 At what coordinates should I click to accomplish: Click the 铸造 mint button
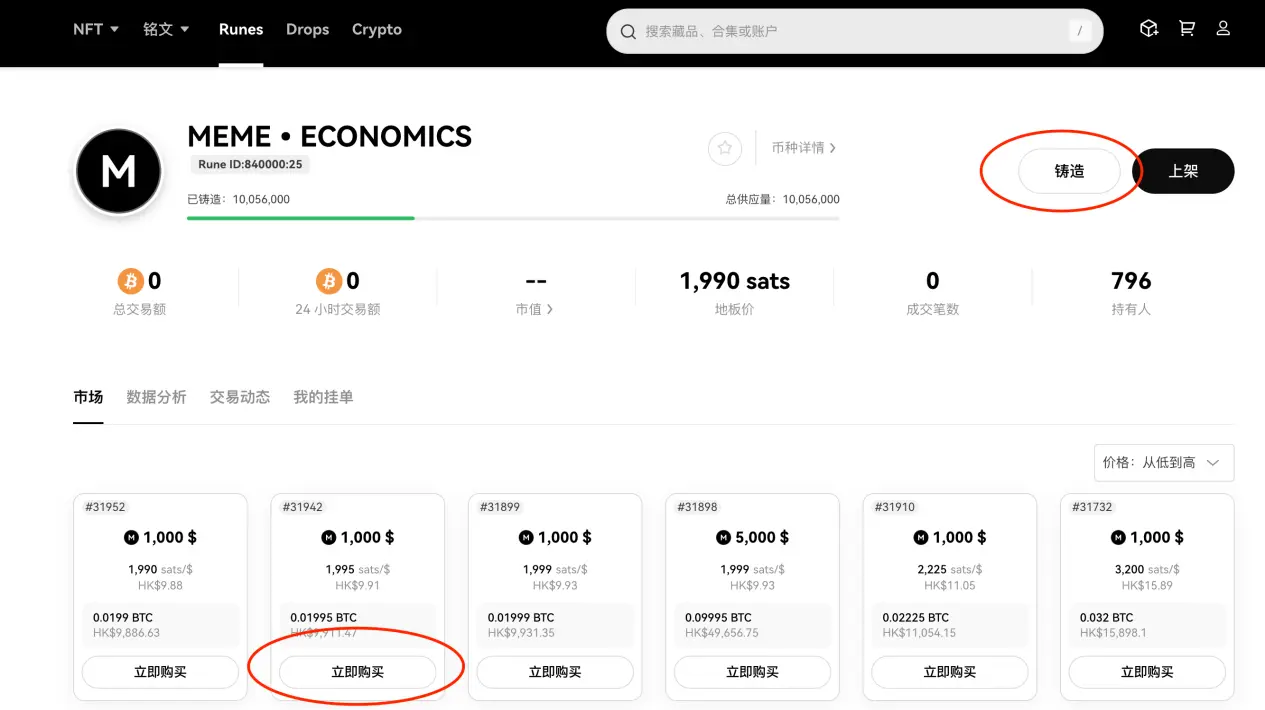(1069, 171)
